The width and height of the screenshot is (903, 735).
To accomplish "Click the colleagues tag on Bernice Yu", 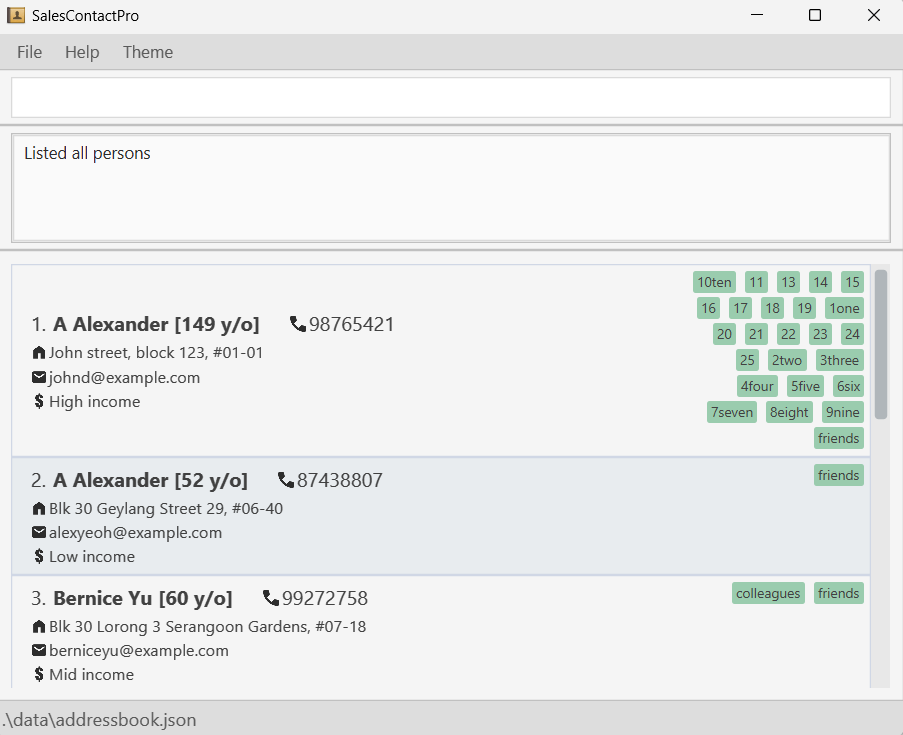I will (x=768, y=593).
